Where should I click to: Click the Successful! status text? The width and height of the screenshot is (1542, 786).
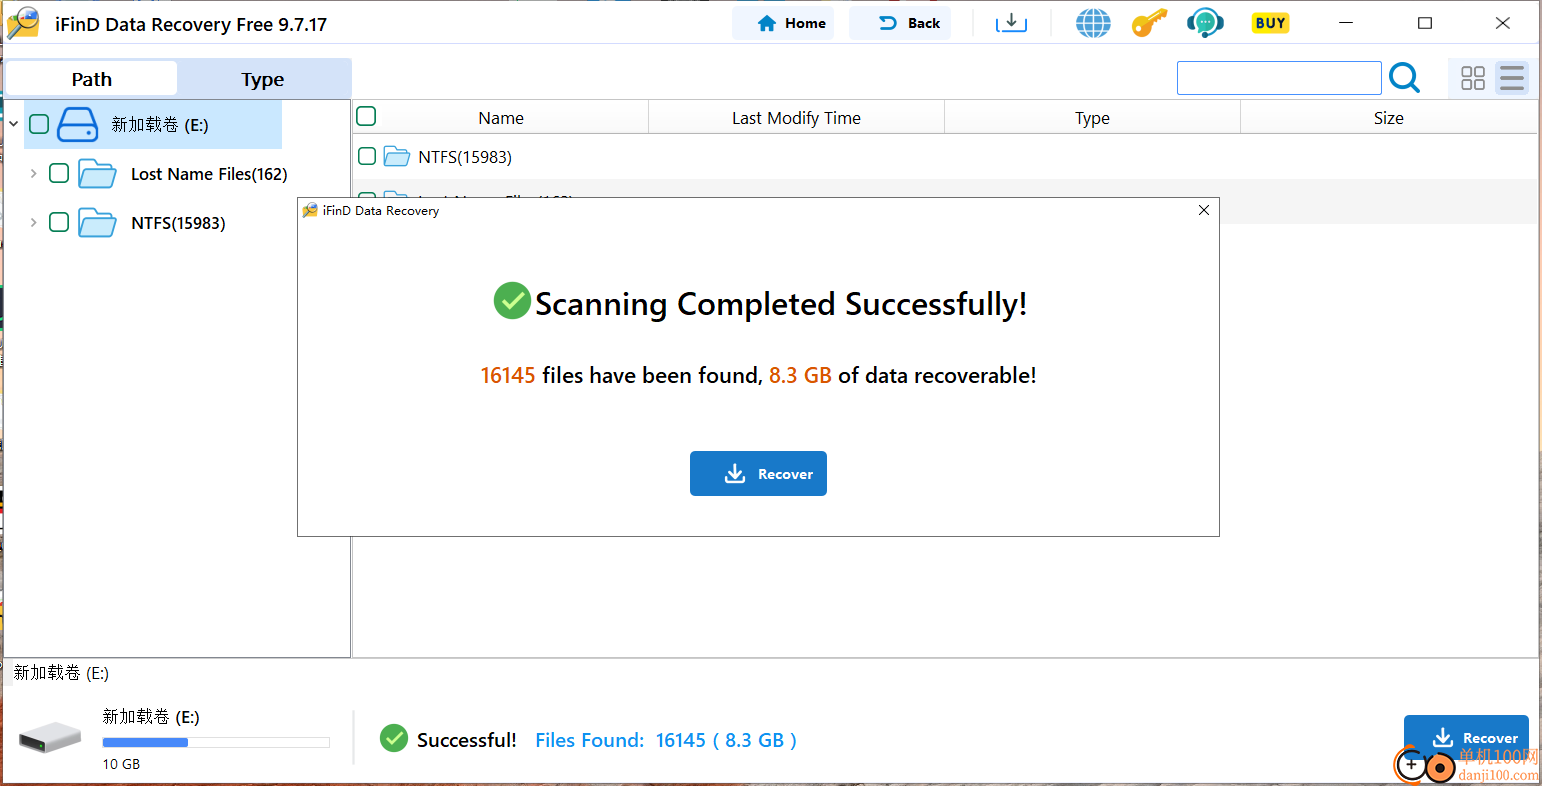click(467, 740)
